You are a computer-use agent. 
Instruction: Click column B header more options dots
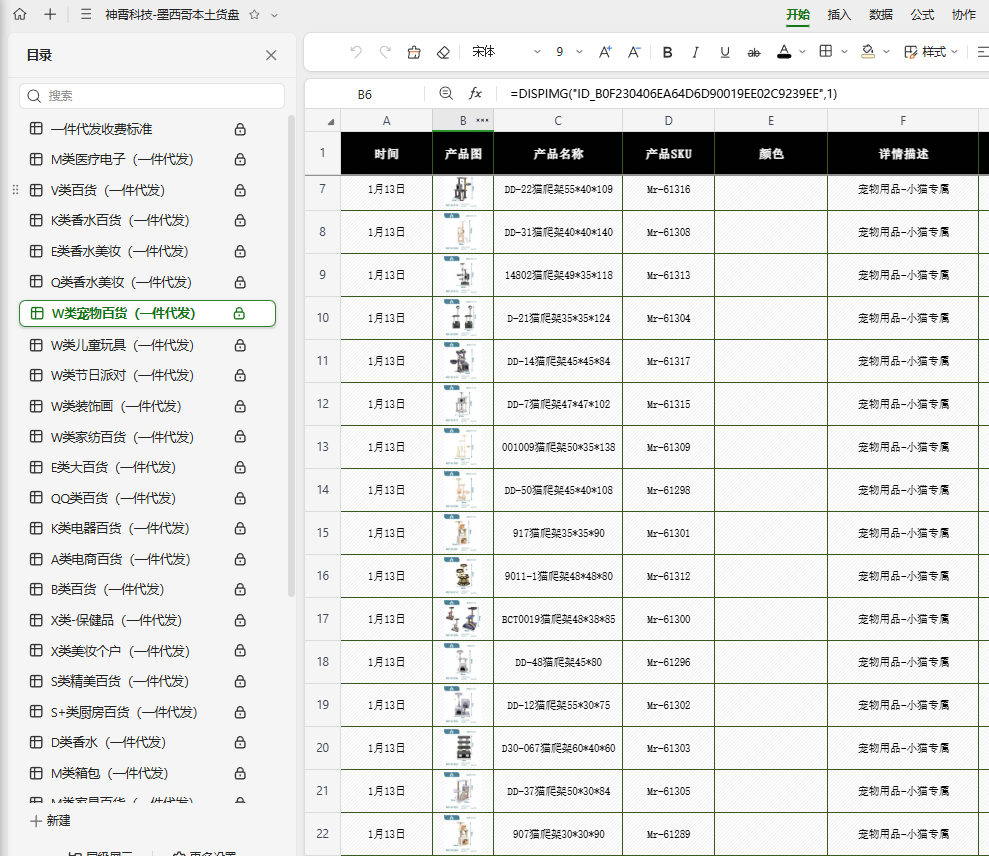(x=483, y=120)
